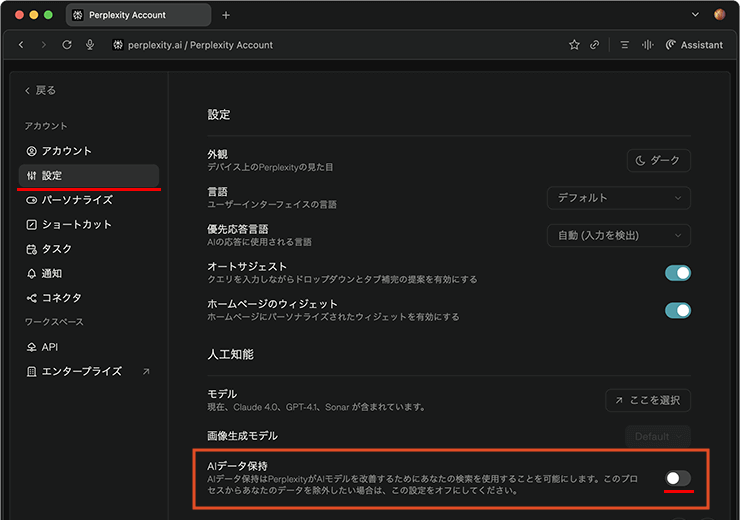The width and height of the screenshot is (740, 520).
Task: Open パーソナライズ in the sidebar
Action: coord(89,200)
